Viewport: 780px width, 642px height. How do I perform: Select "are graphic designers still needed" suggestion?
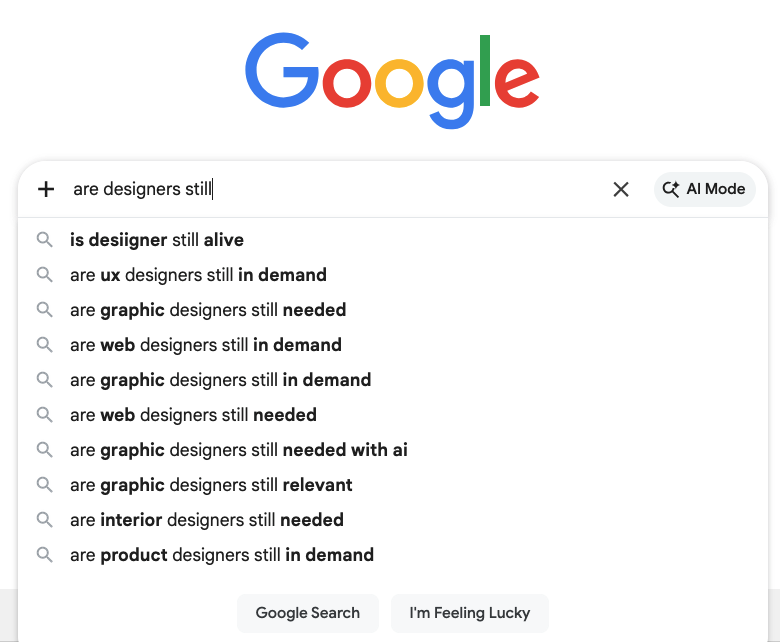208,310
